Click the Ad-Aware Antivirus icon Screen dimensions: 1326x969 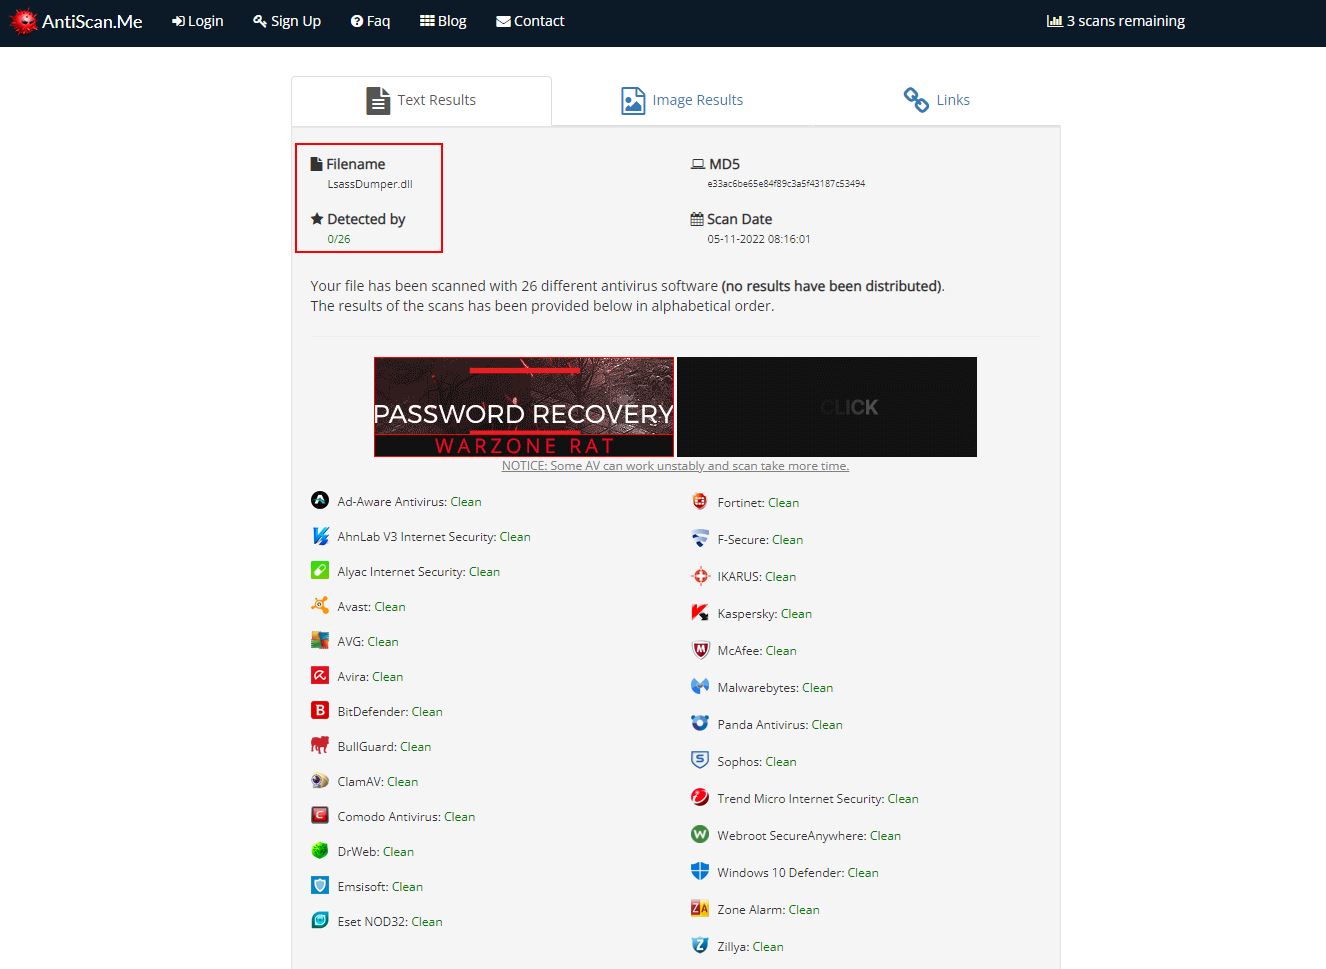pyautogui.click(x=320, y=500)
